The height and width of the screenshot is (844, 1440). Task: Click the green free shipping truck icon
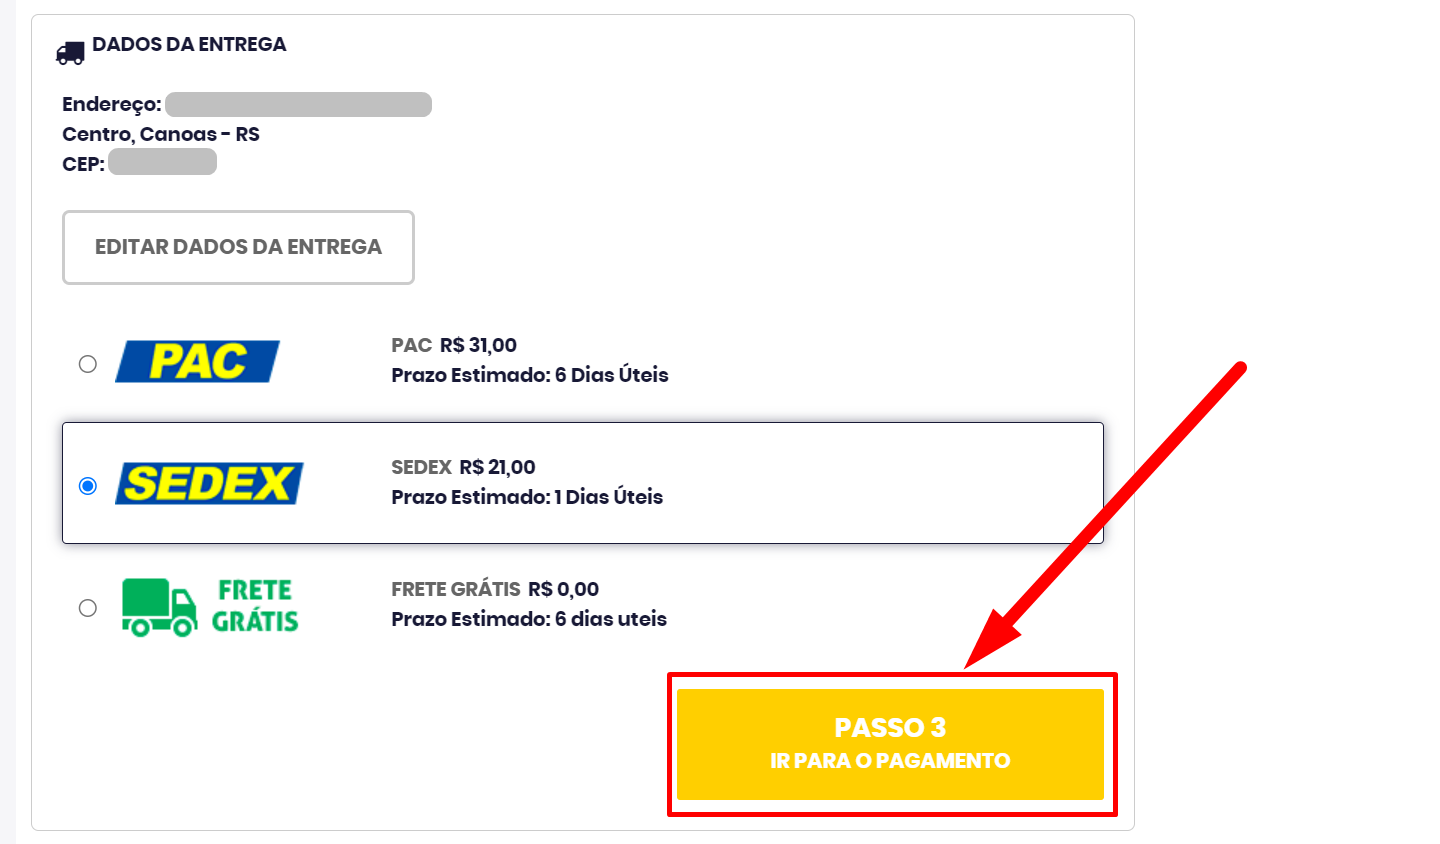[159, 607]
